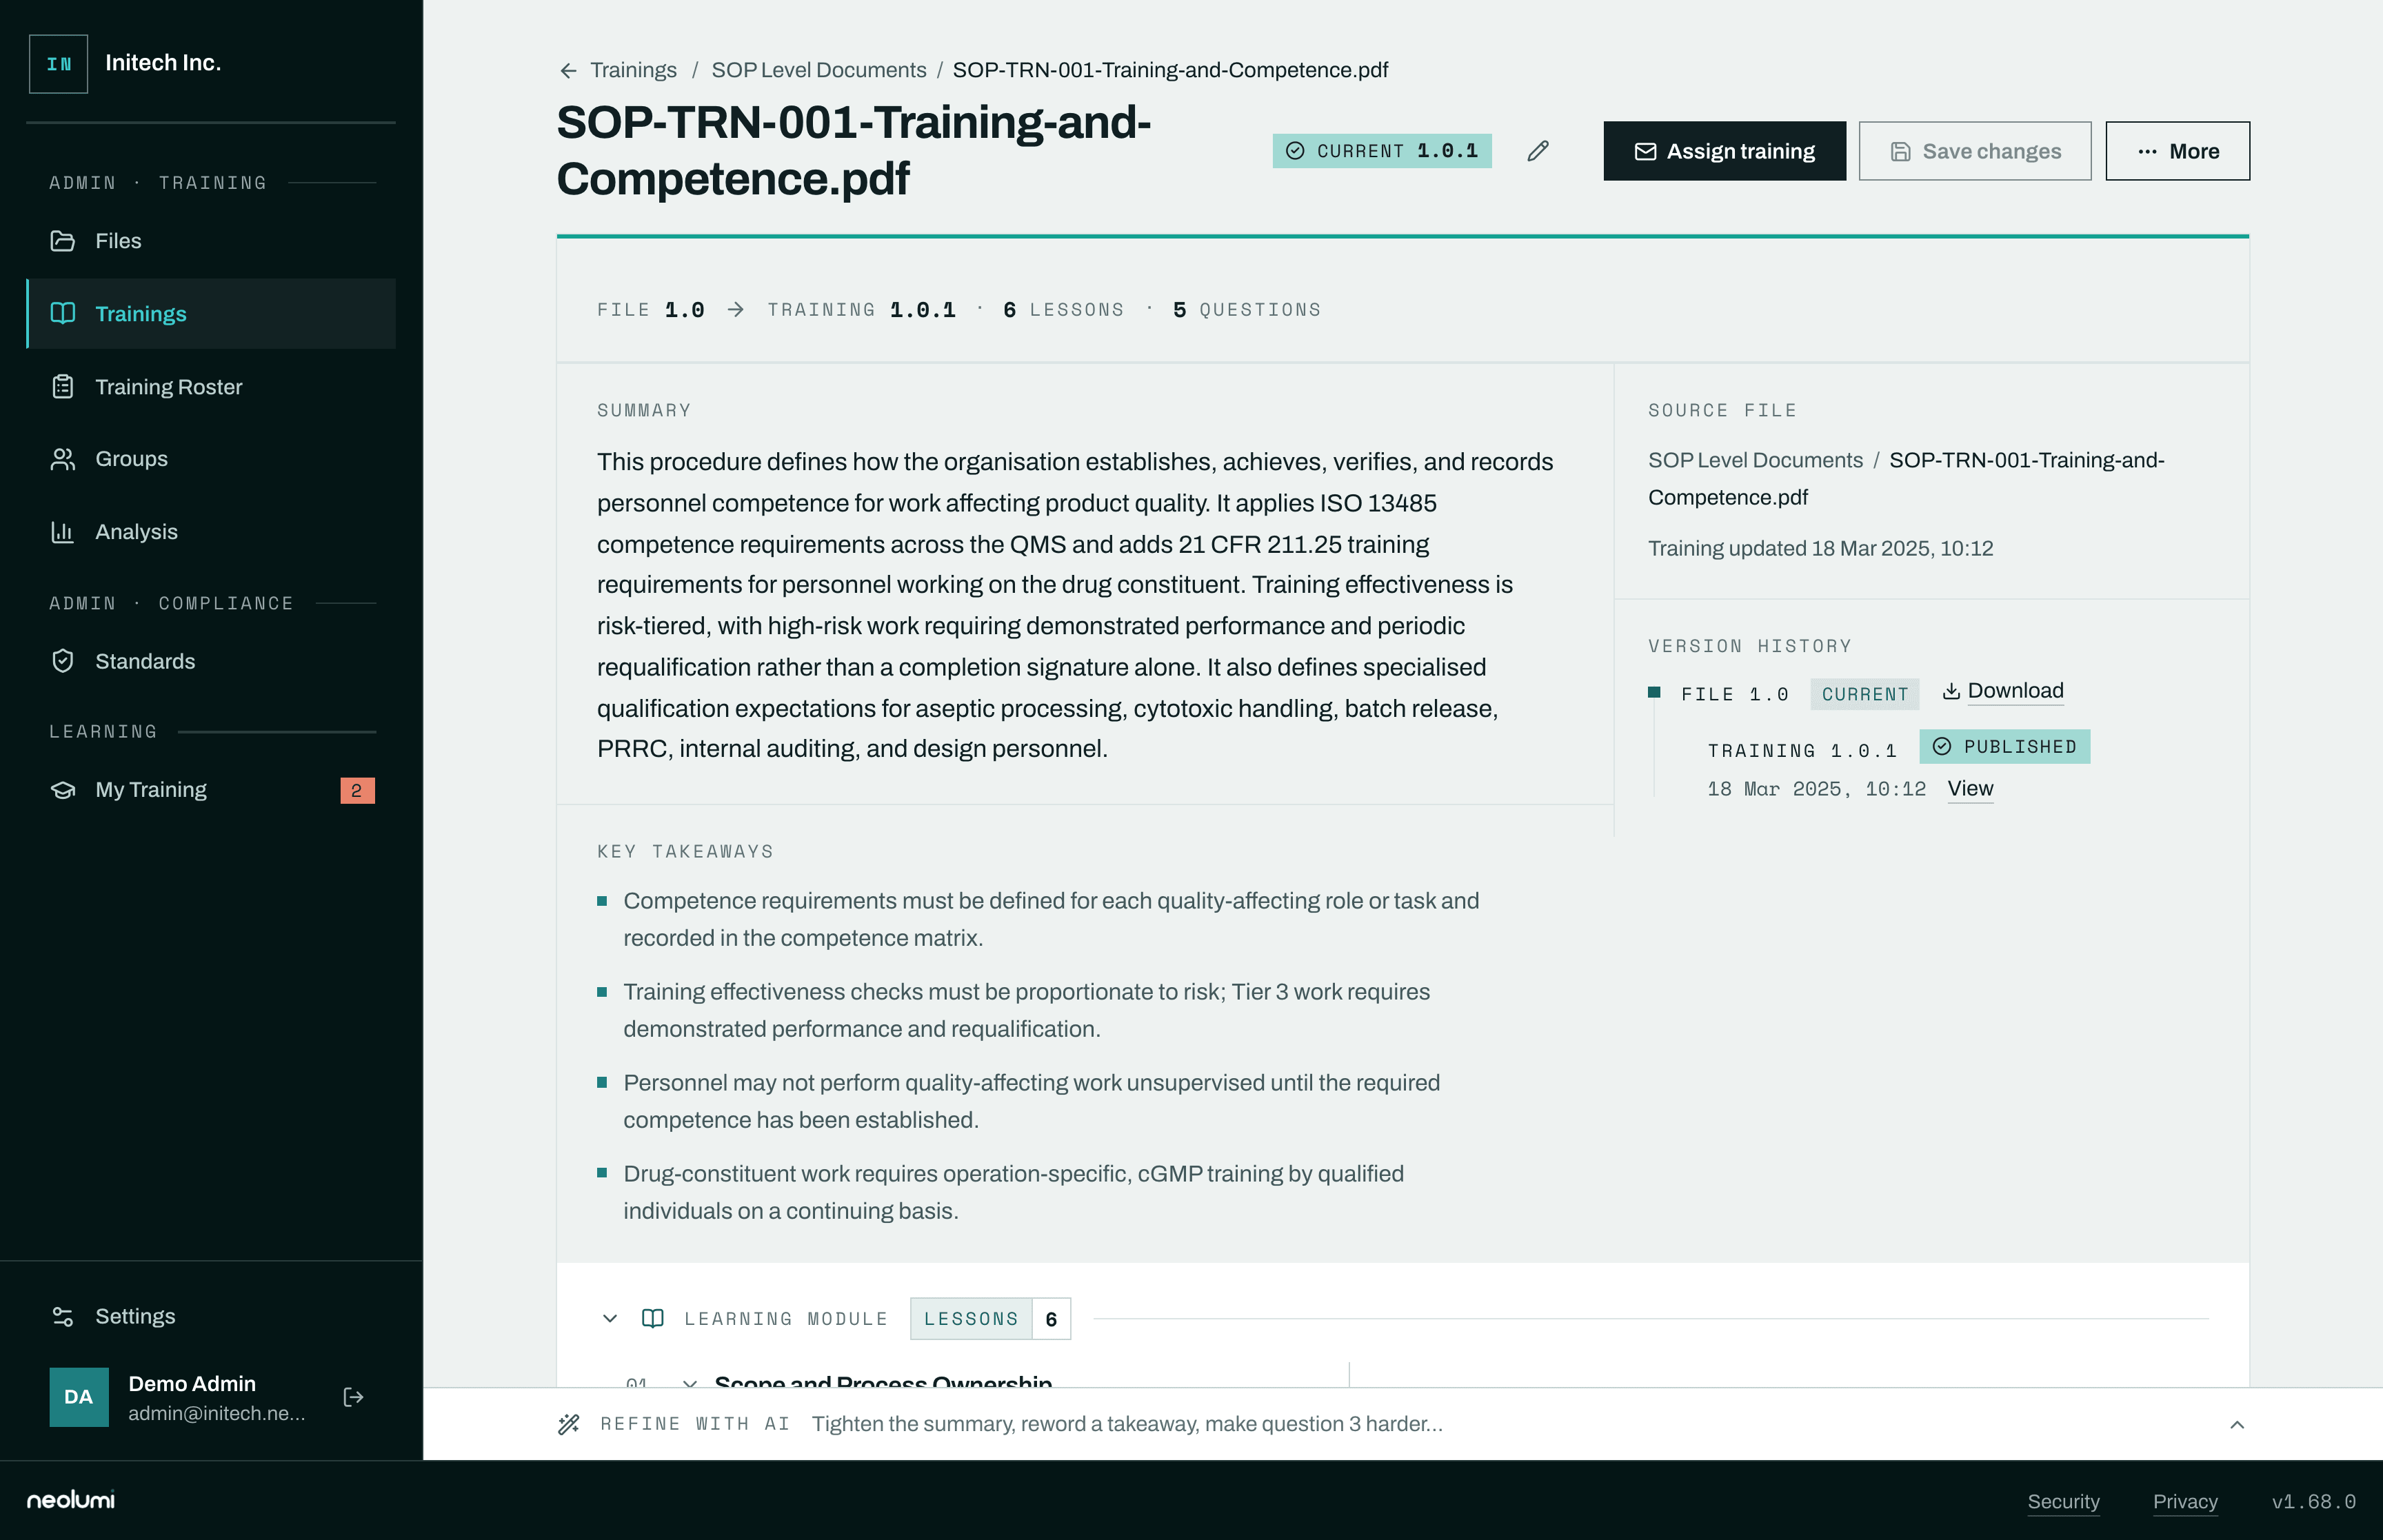Click the Initech Inc. IN logo
The height and width of the screenshot is (1540, 2383).
(x=59, y=64)
